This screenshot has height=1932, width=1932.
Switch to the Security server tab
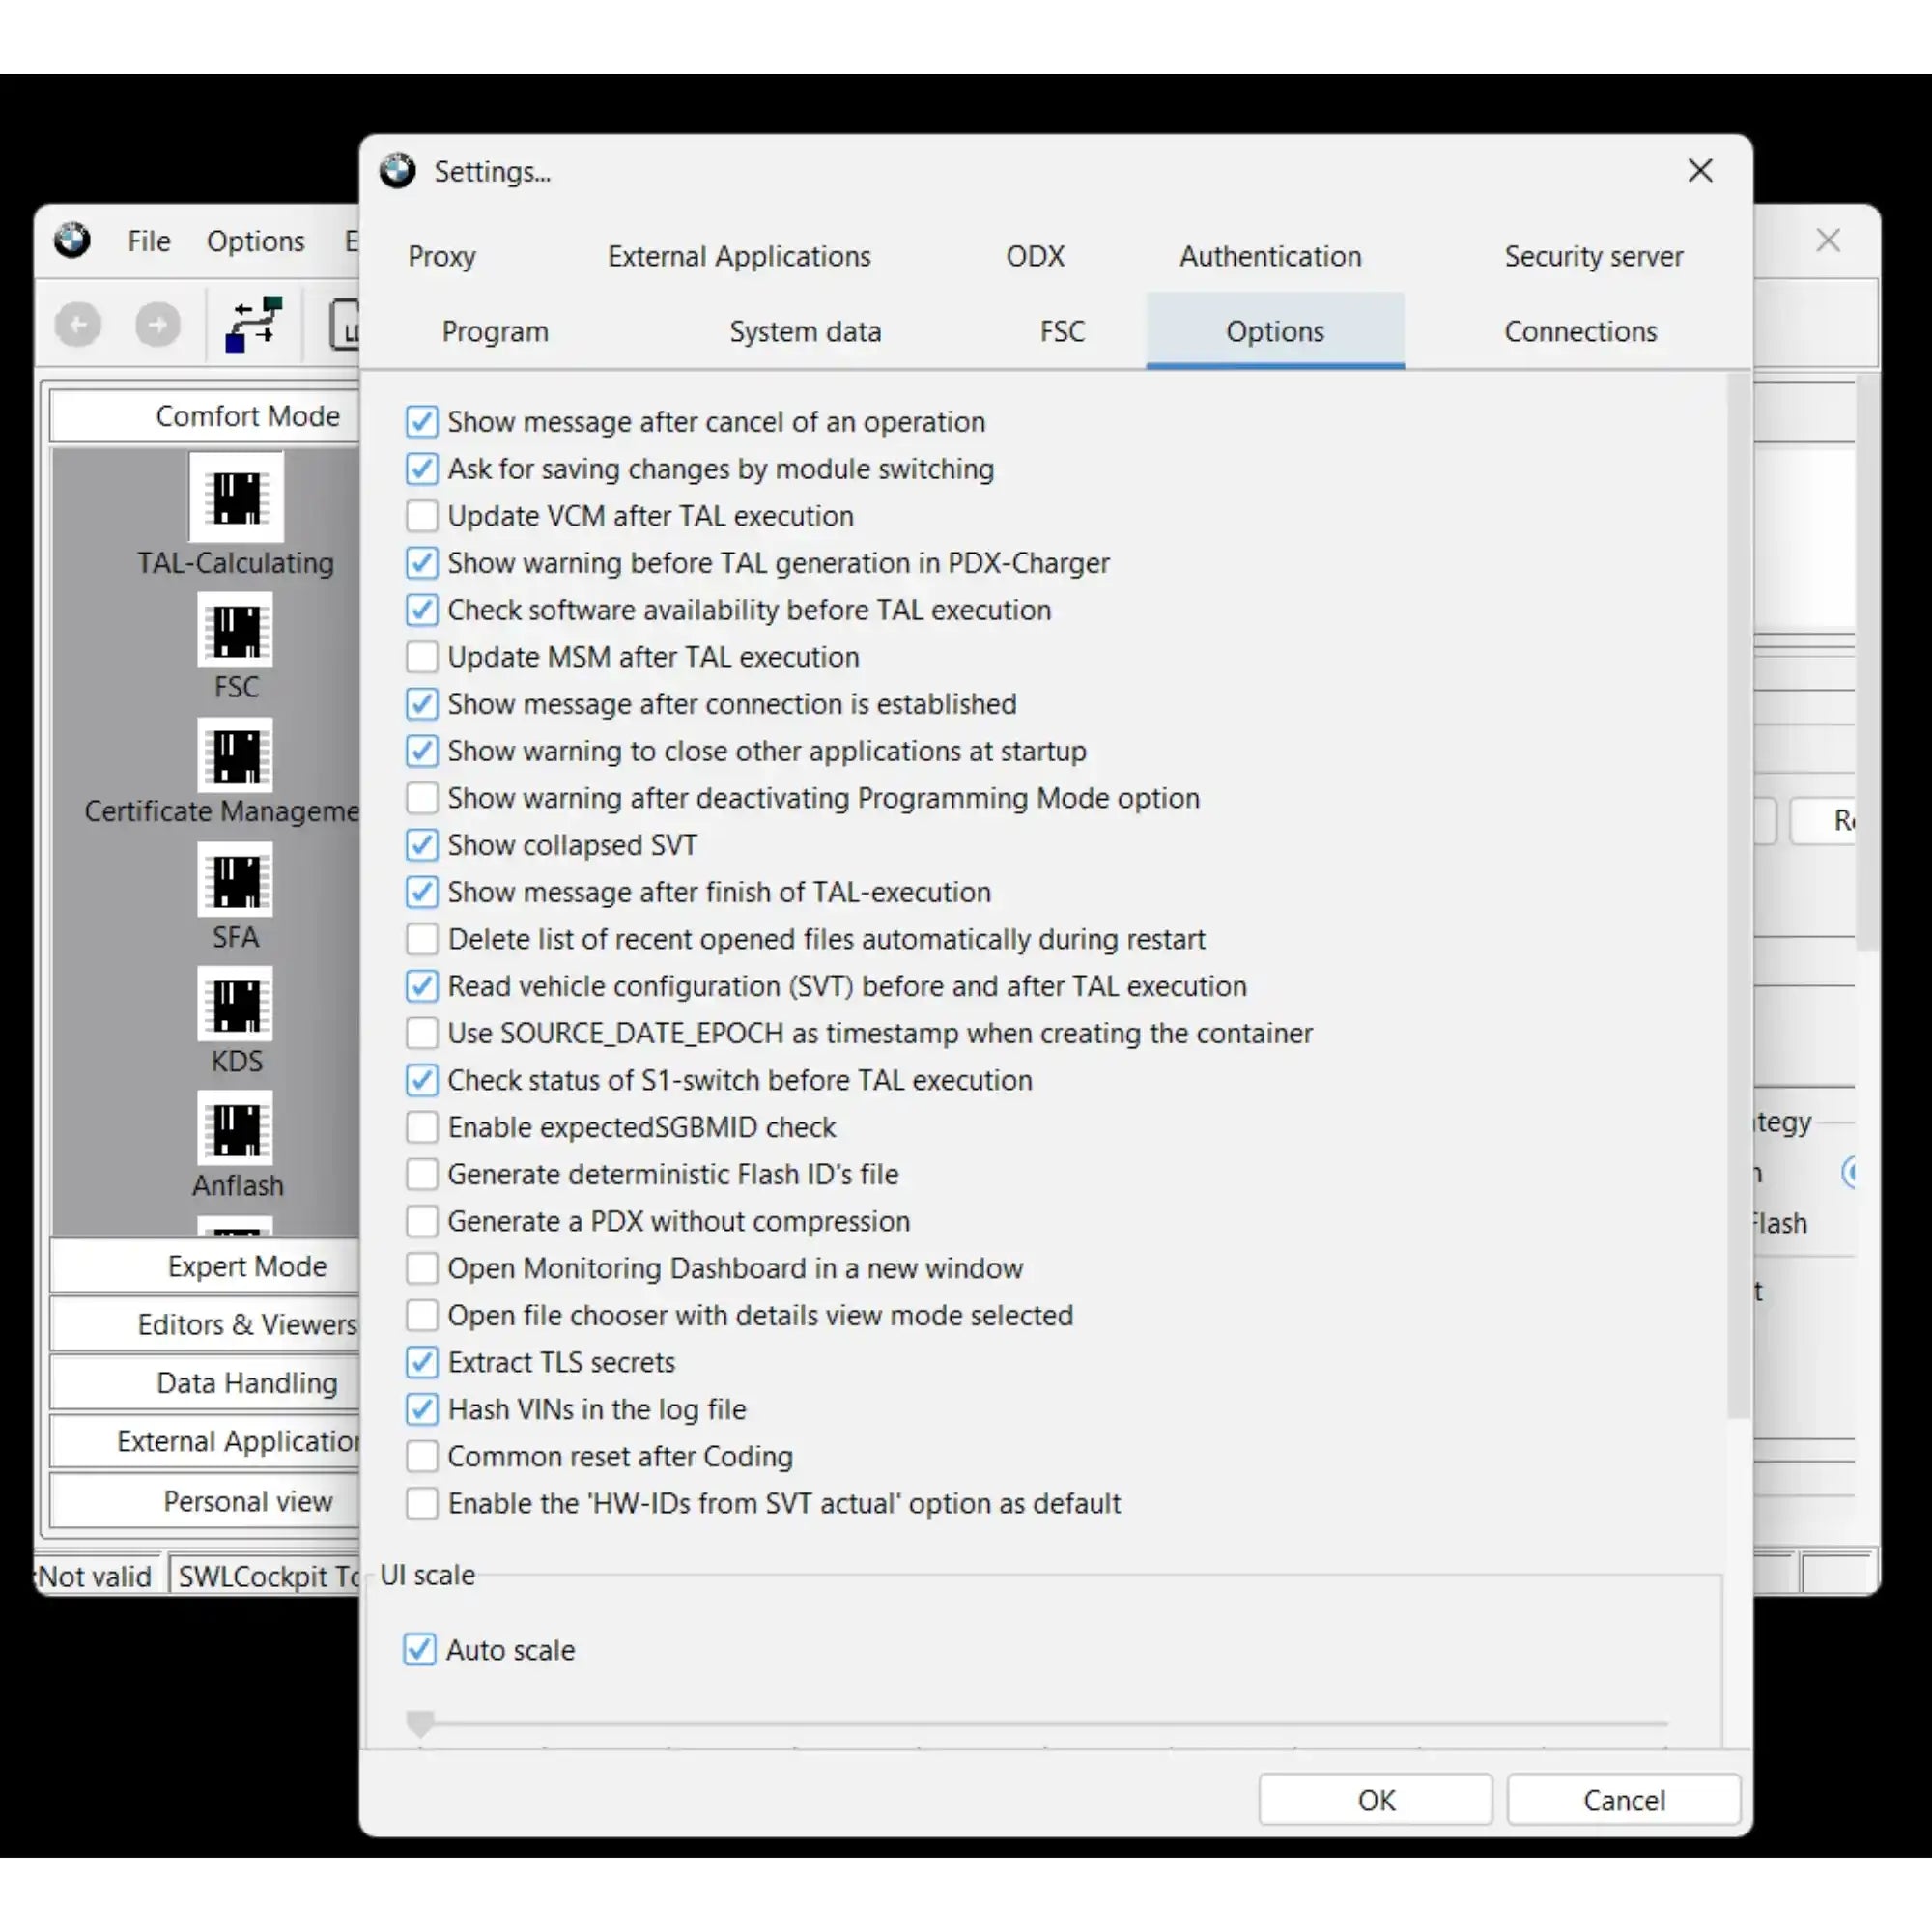(1593, 256)
